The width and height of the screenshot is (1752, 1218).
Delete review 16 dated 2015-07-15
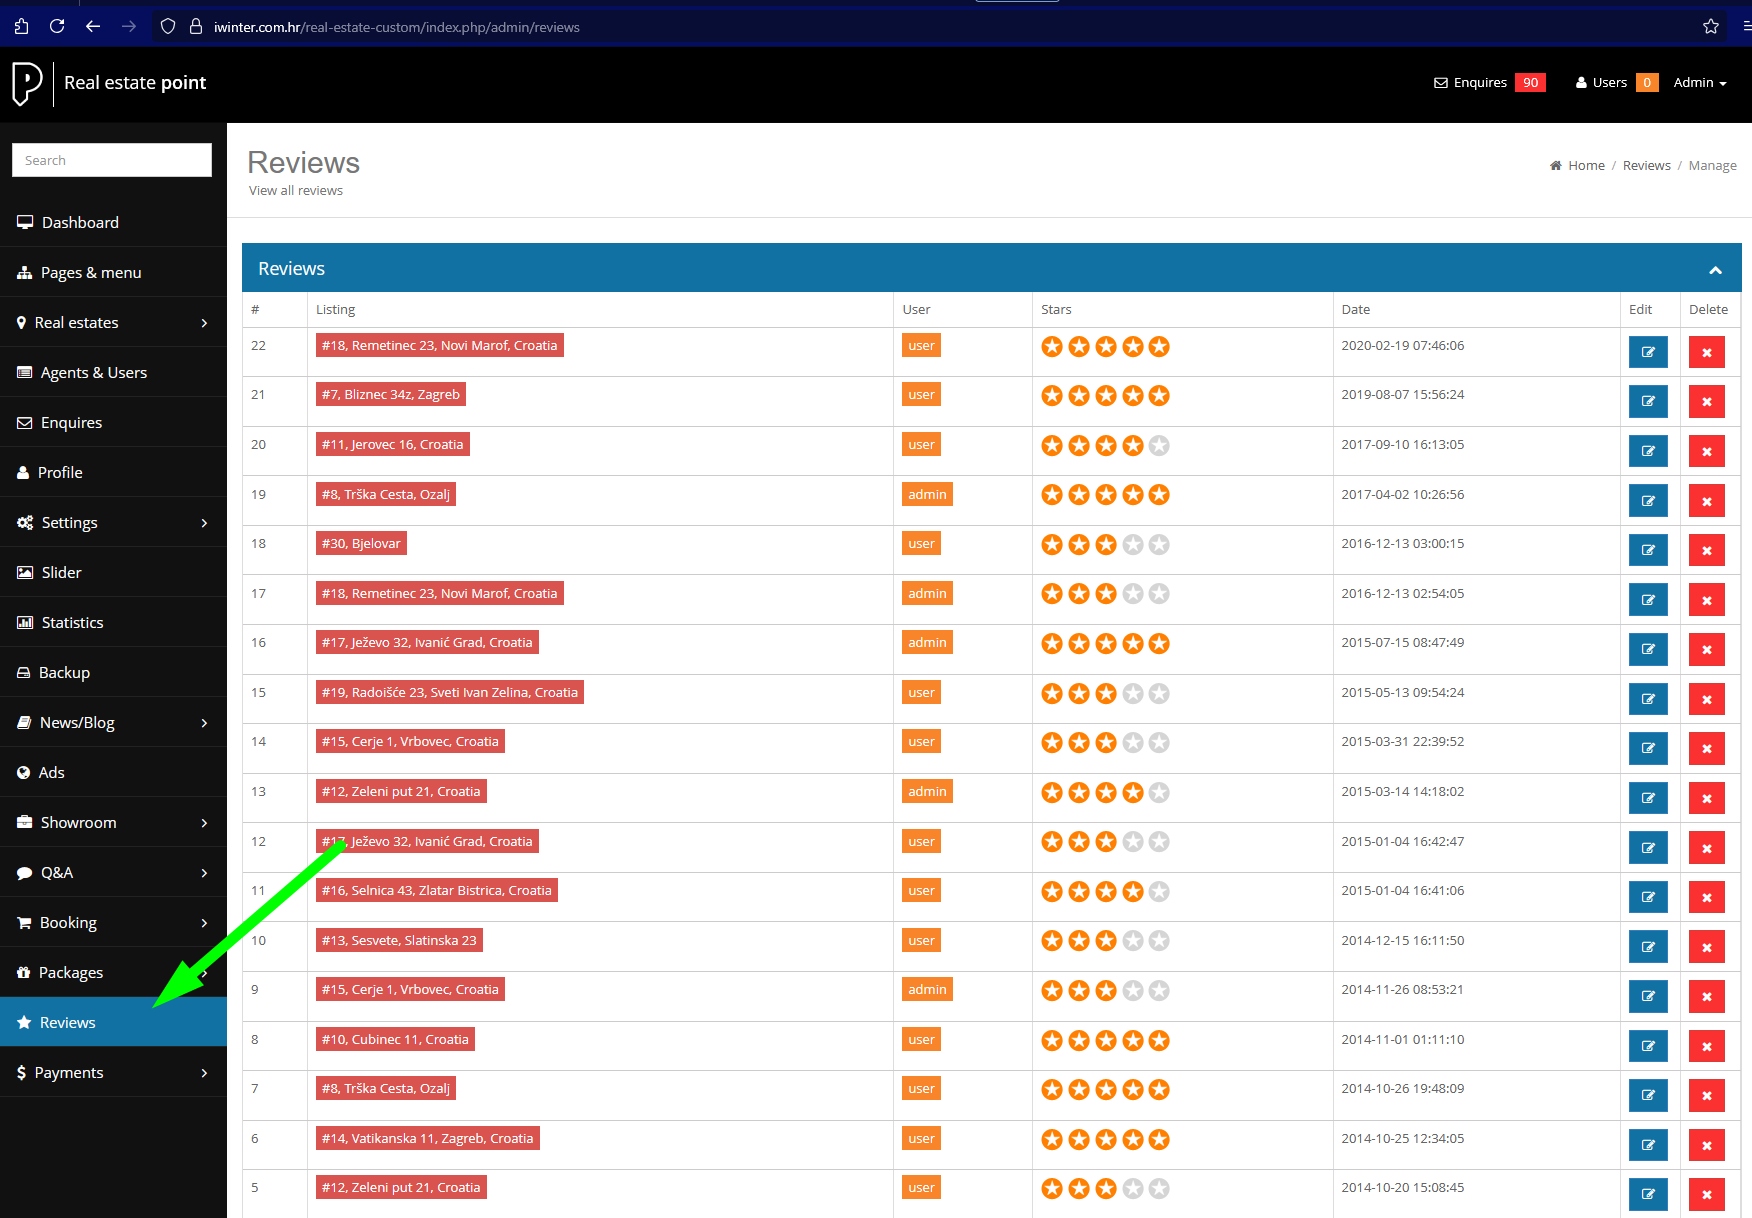click(x=1707, y=649)
